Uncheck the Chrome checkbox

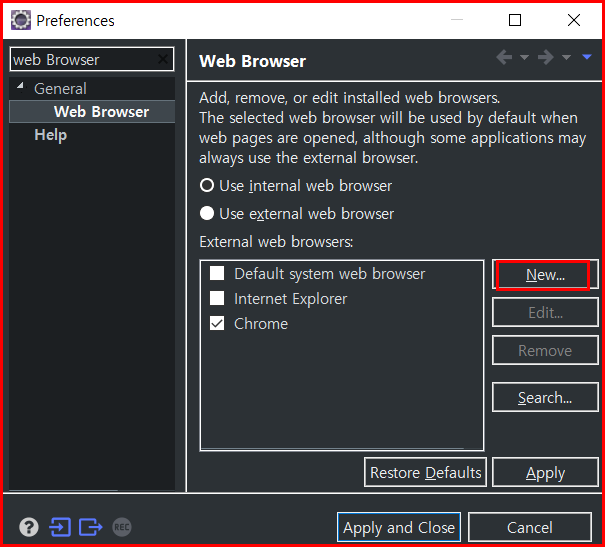pos(217,323)
